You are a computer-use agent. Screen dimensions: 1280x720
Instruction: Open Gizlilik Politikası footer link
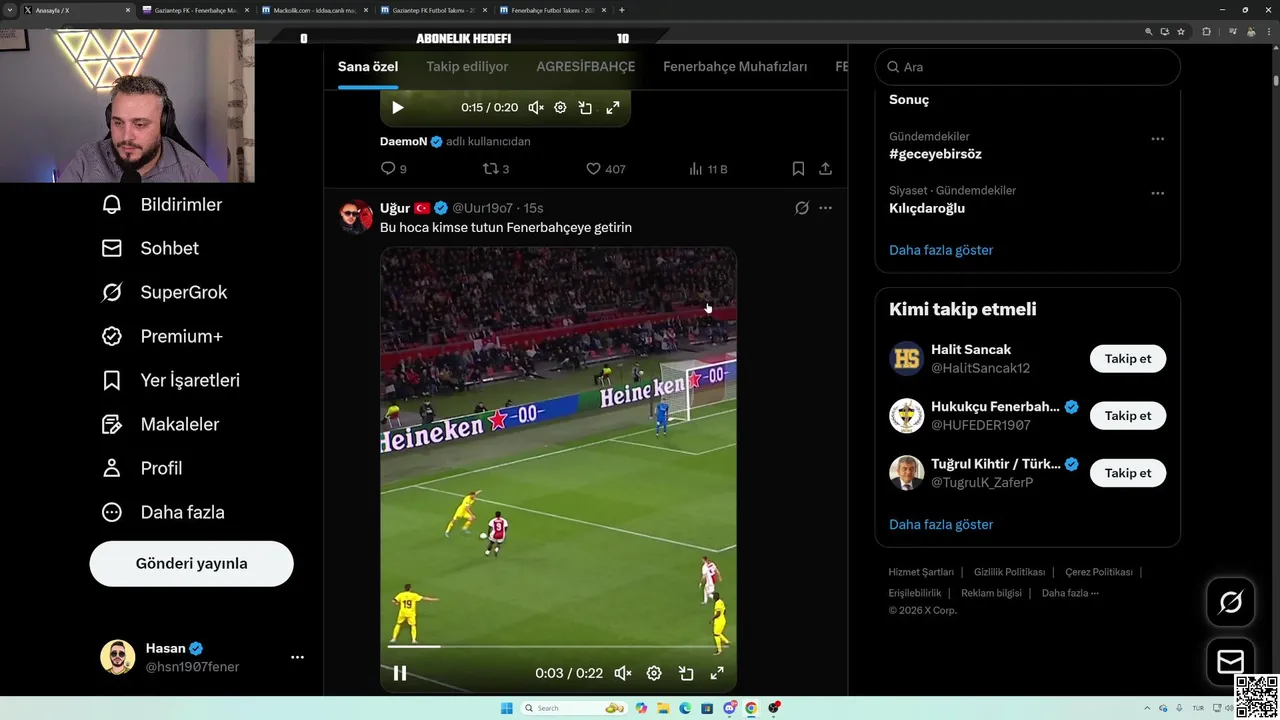[1009, 572]
